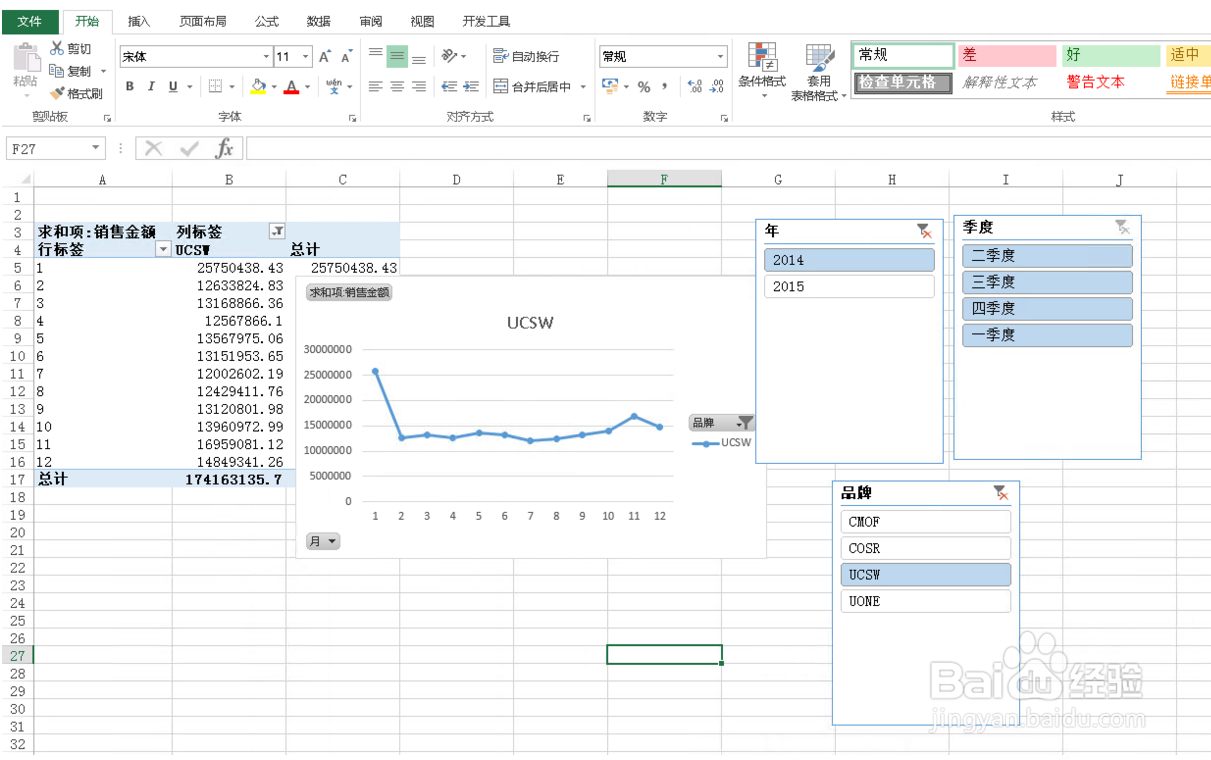This screenshot has width=1211, height=760.
Task: Apply the 检查单元格 cell style
Action: point(904,82)
